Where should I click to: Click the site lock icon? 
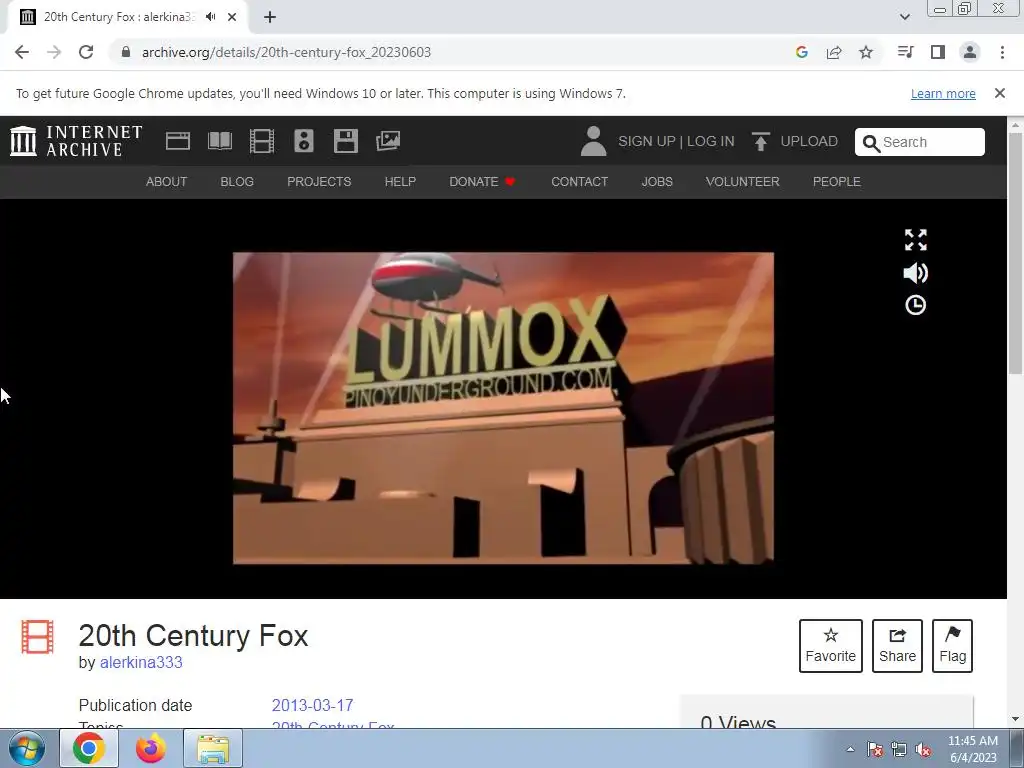[126, 52]
